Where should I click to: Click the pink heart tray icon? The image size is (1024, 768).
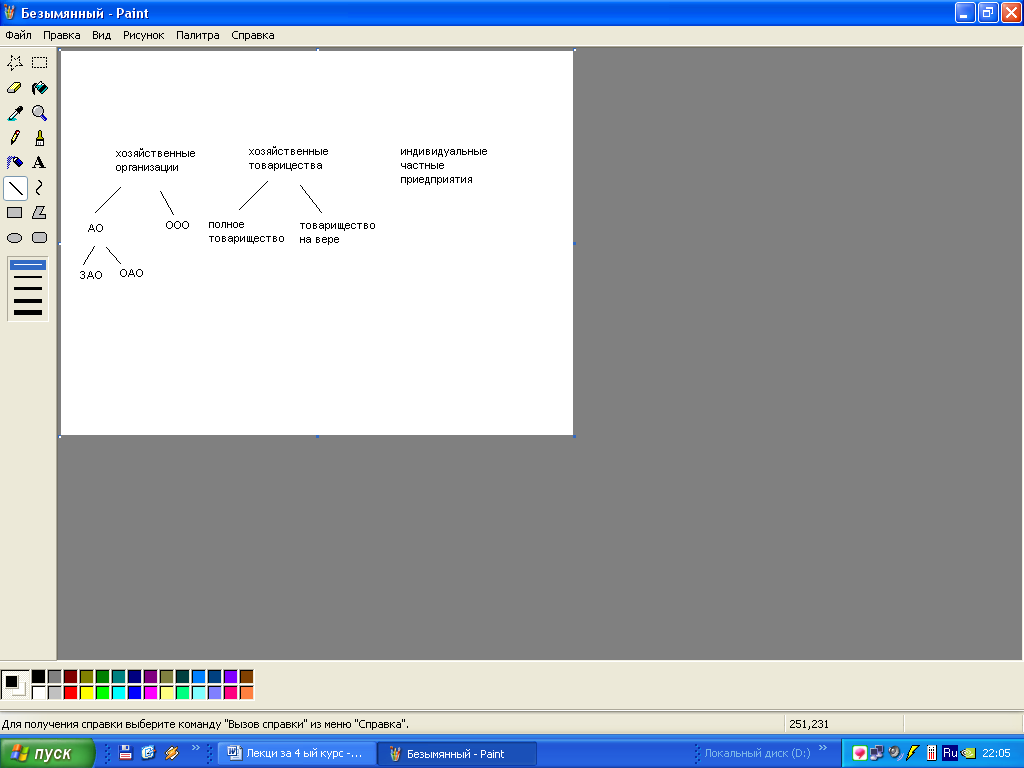pos(859,753)
